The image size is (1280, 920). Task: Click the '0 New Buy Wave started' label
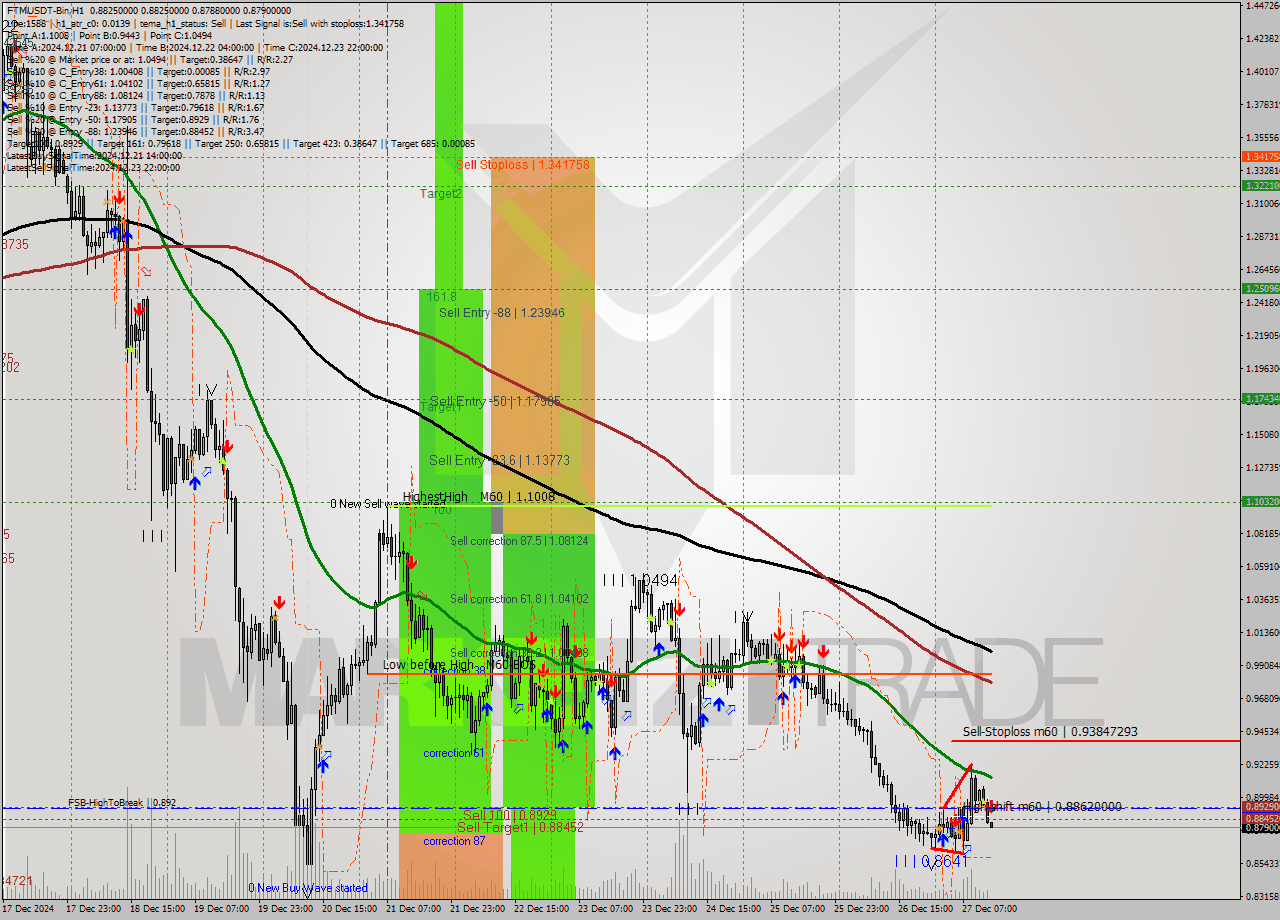pos(308,888)
